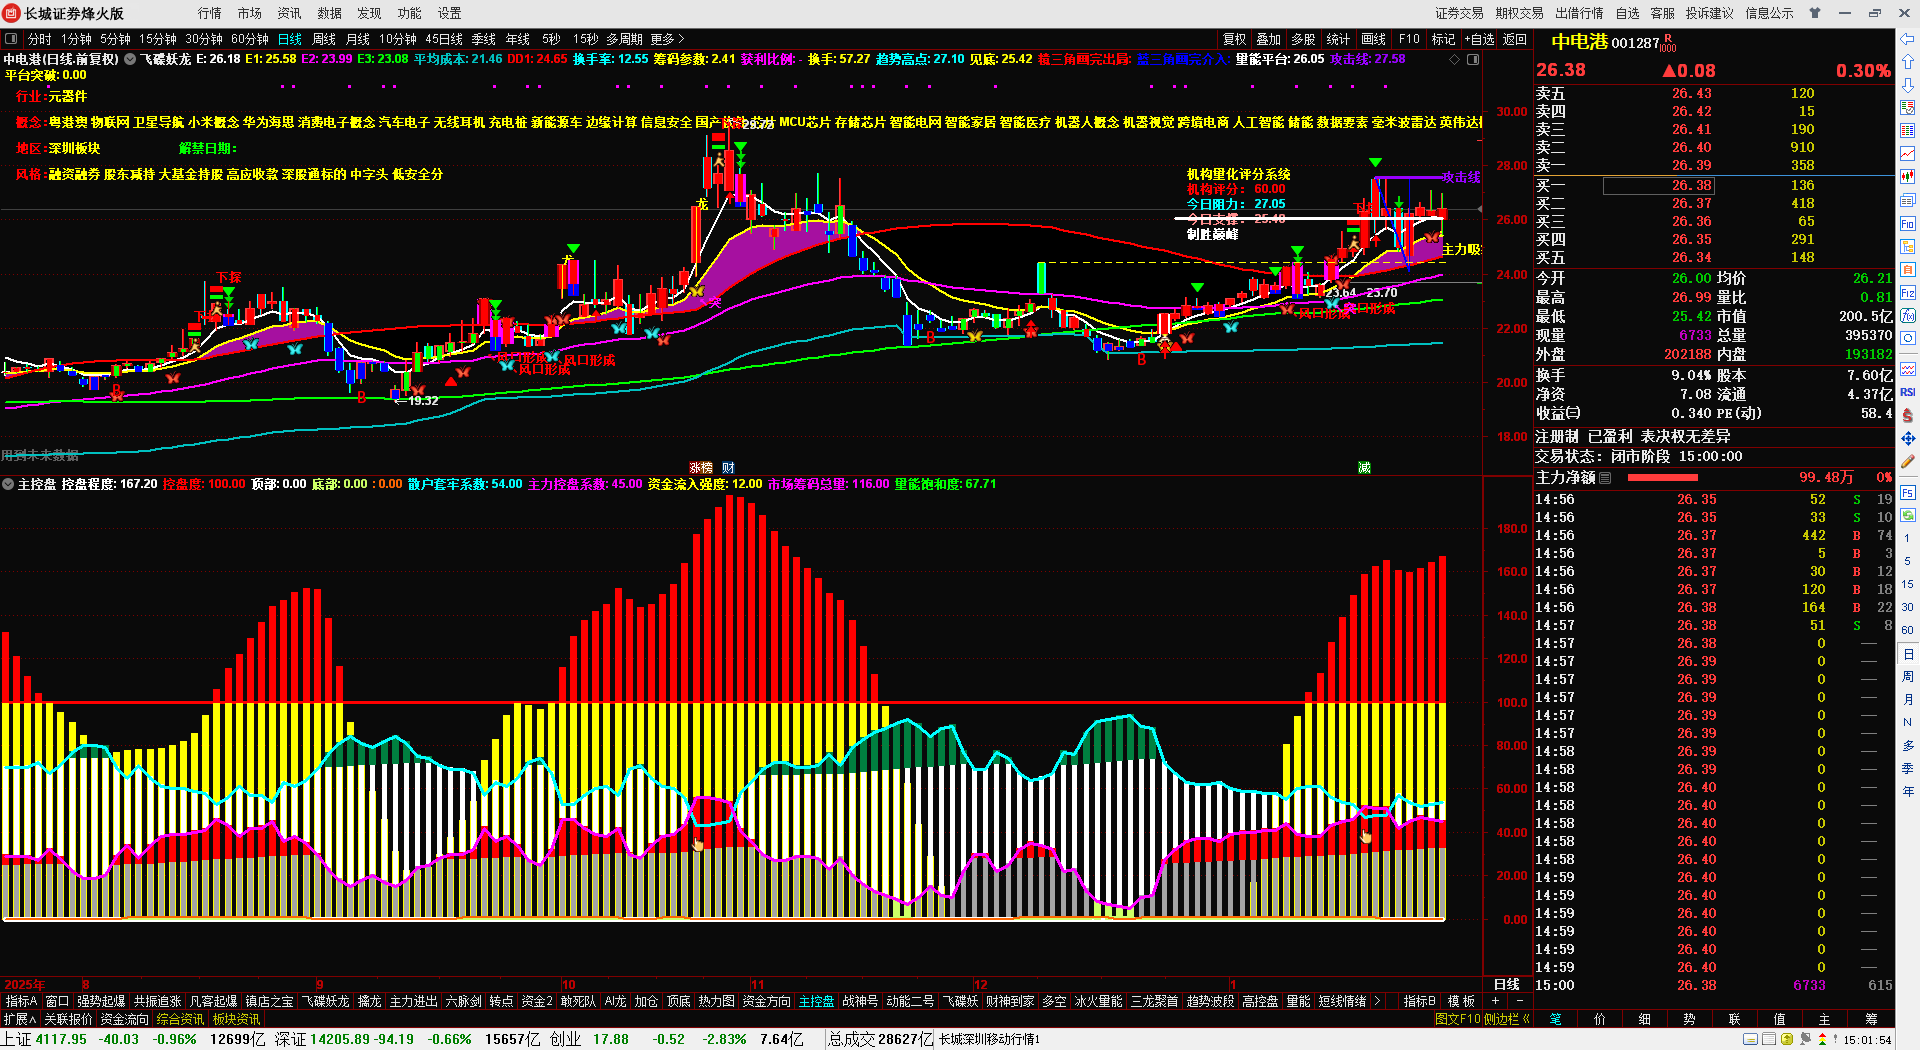
Task: Select the 5-minute period in right sidebar
Action: pos(1908,561)
